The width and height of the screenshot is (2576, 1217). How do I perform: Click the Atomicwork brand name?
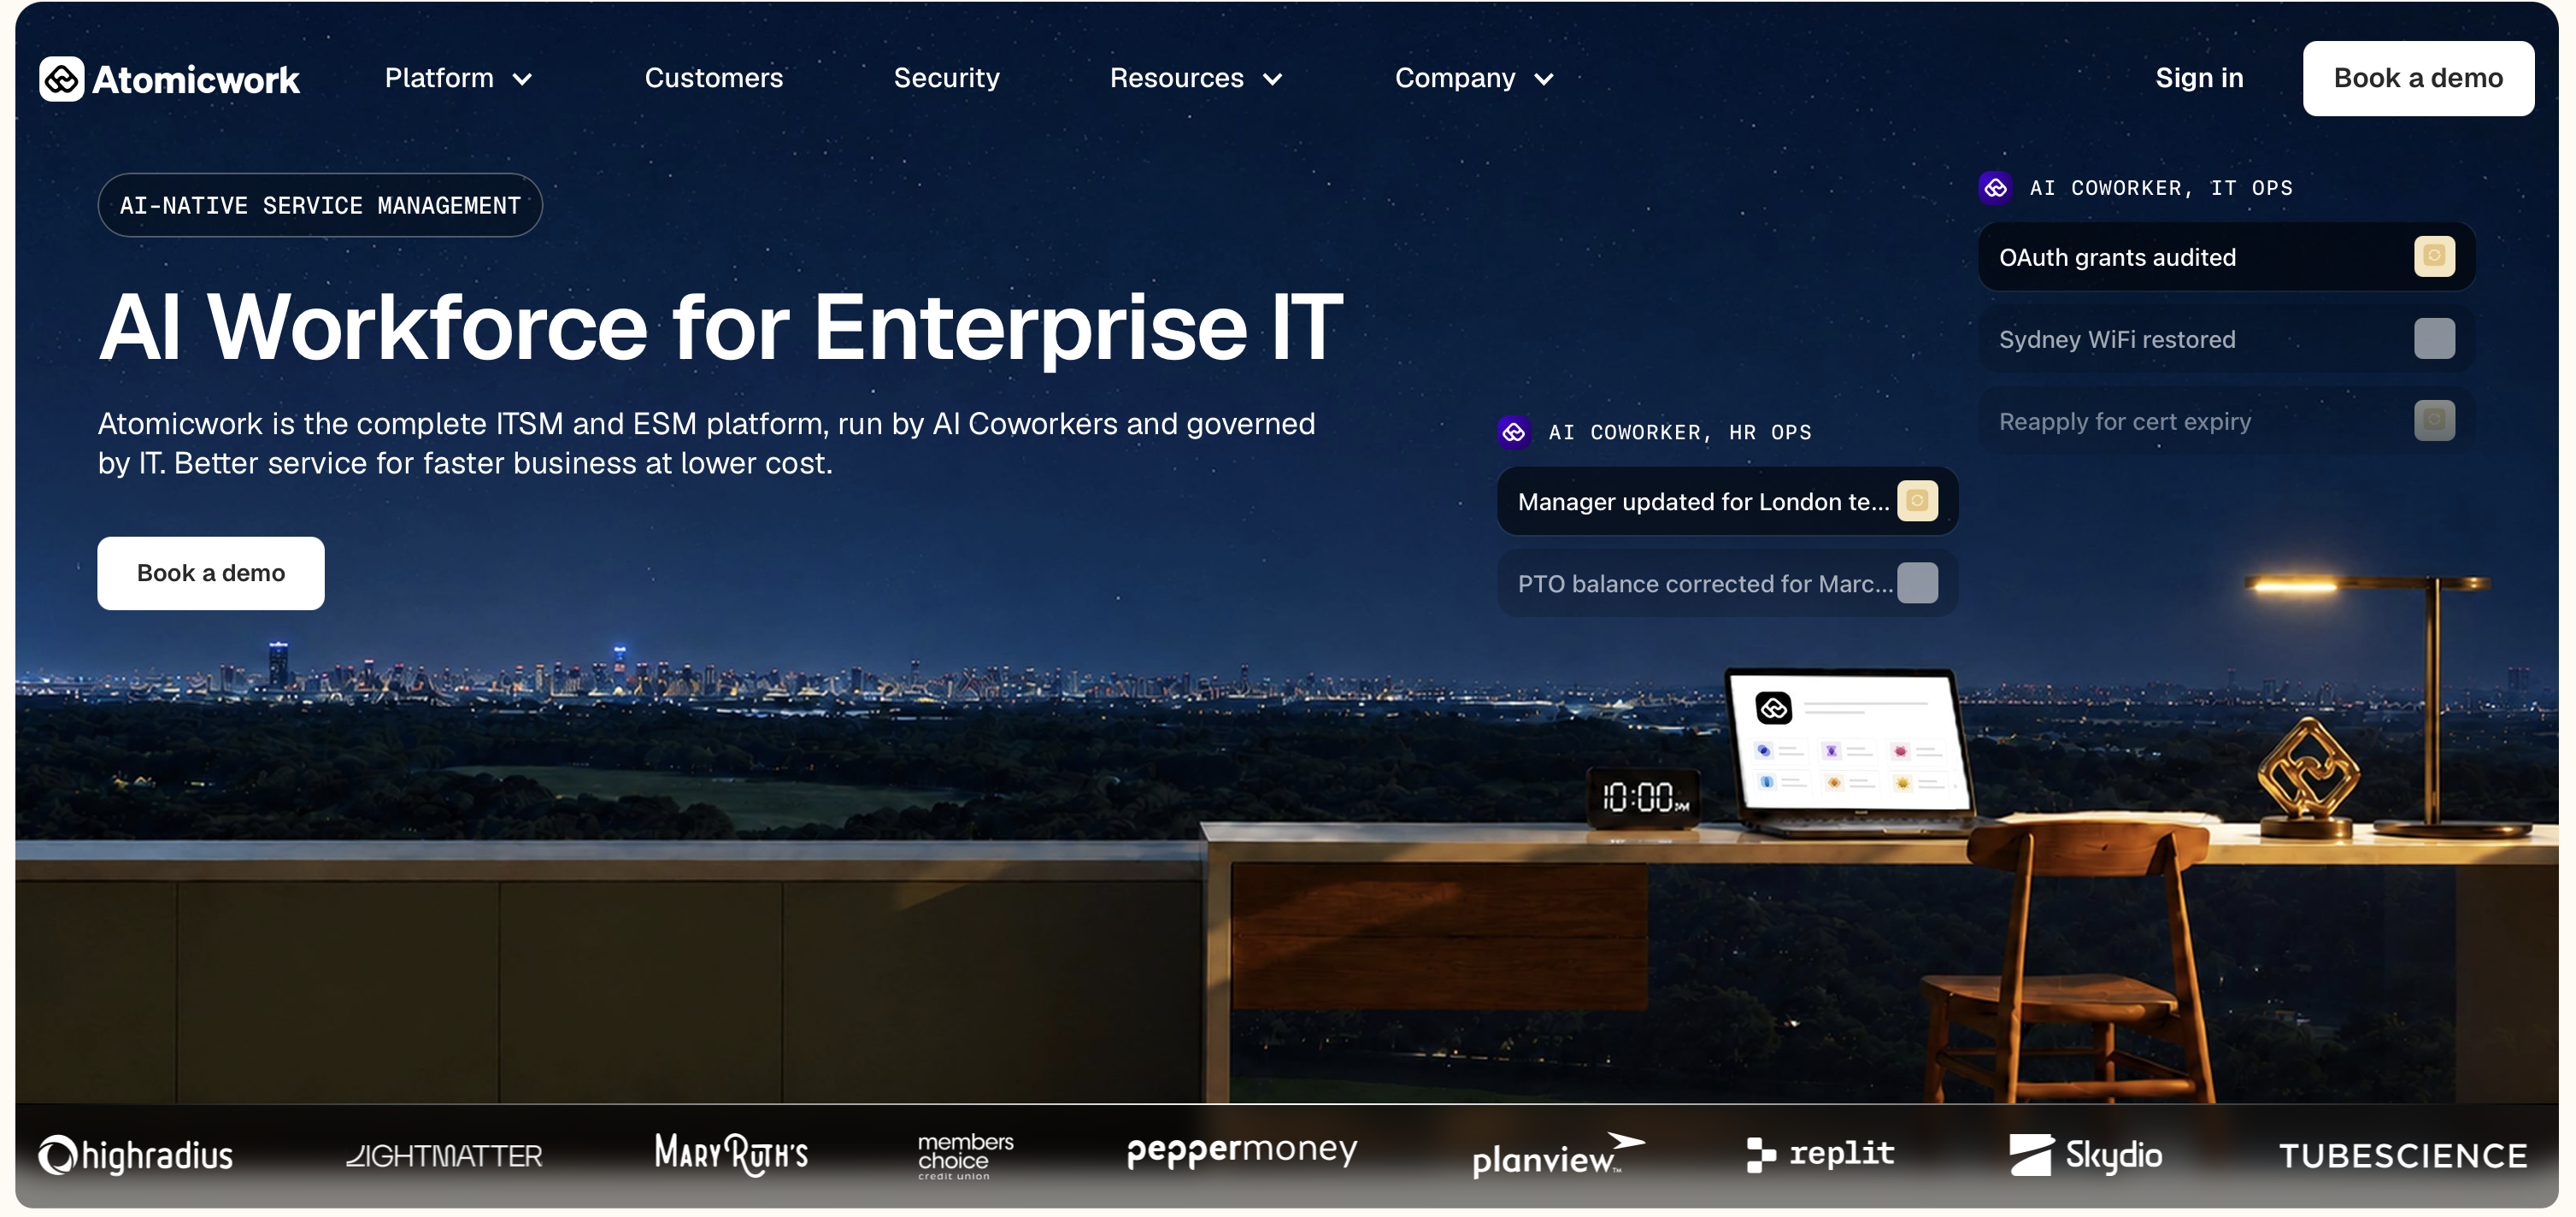coord(196,80)
